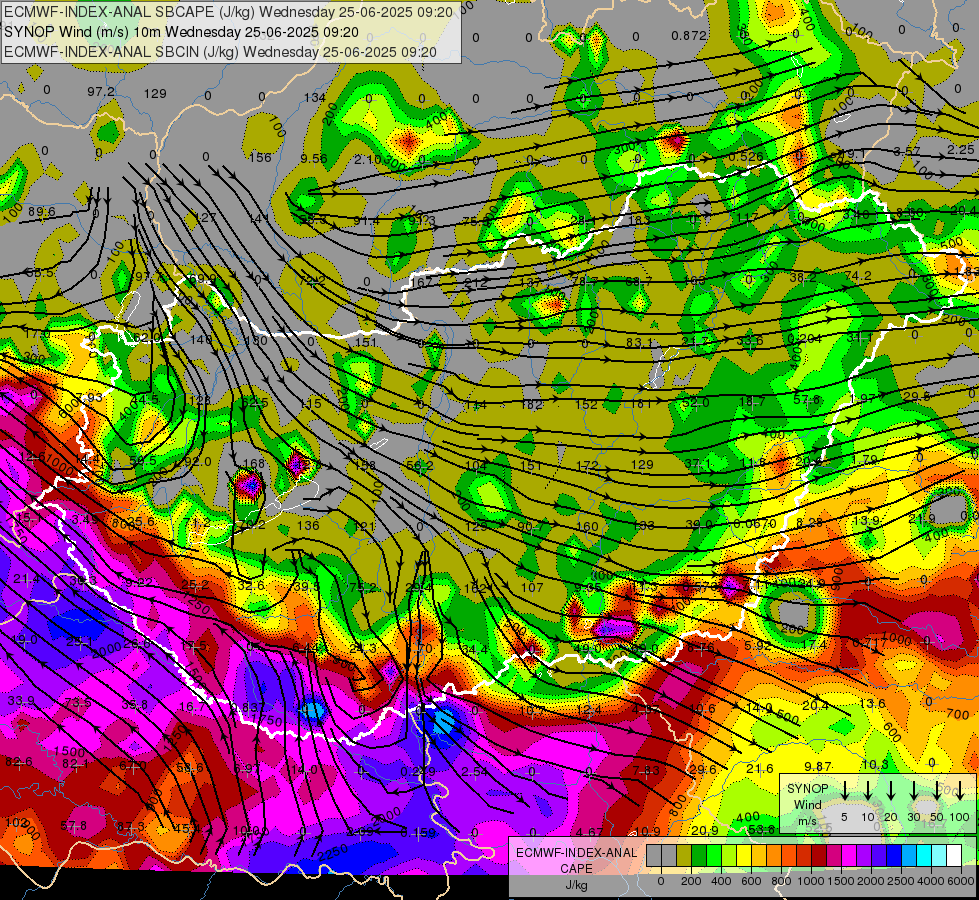Pick the cyan swatch in CAPE legend
This screenshot has width=979, height=900.
tap(923, 856)
